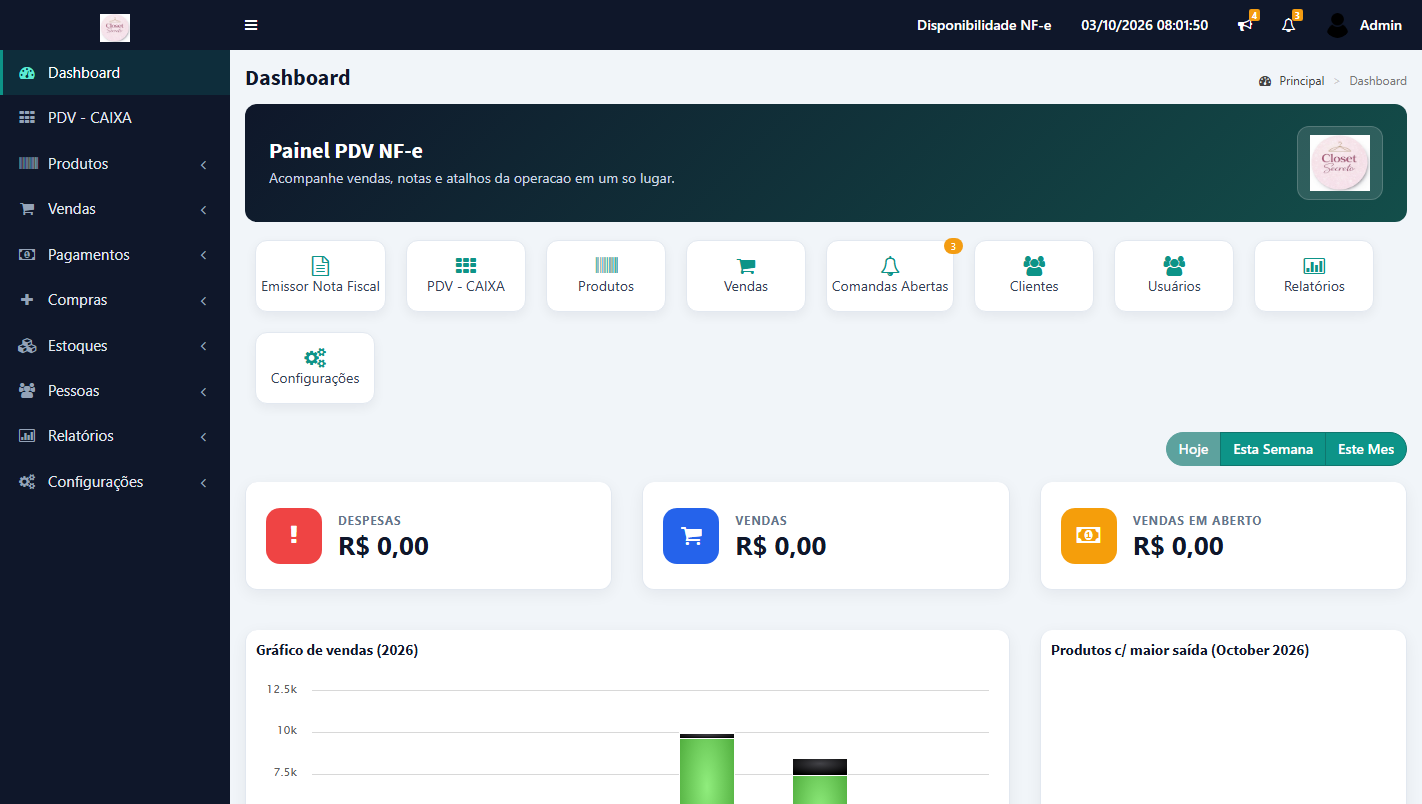
Task: Expand the Produtos sidebar submenu
Action: click(x=115, y=164)
